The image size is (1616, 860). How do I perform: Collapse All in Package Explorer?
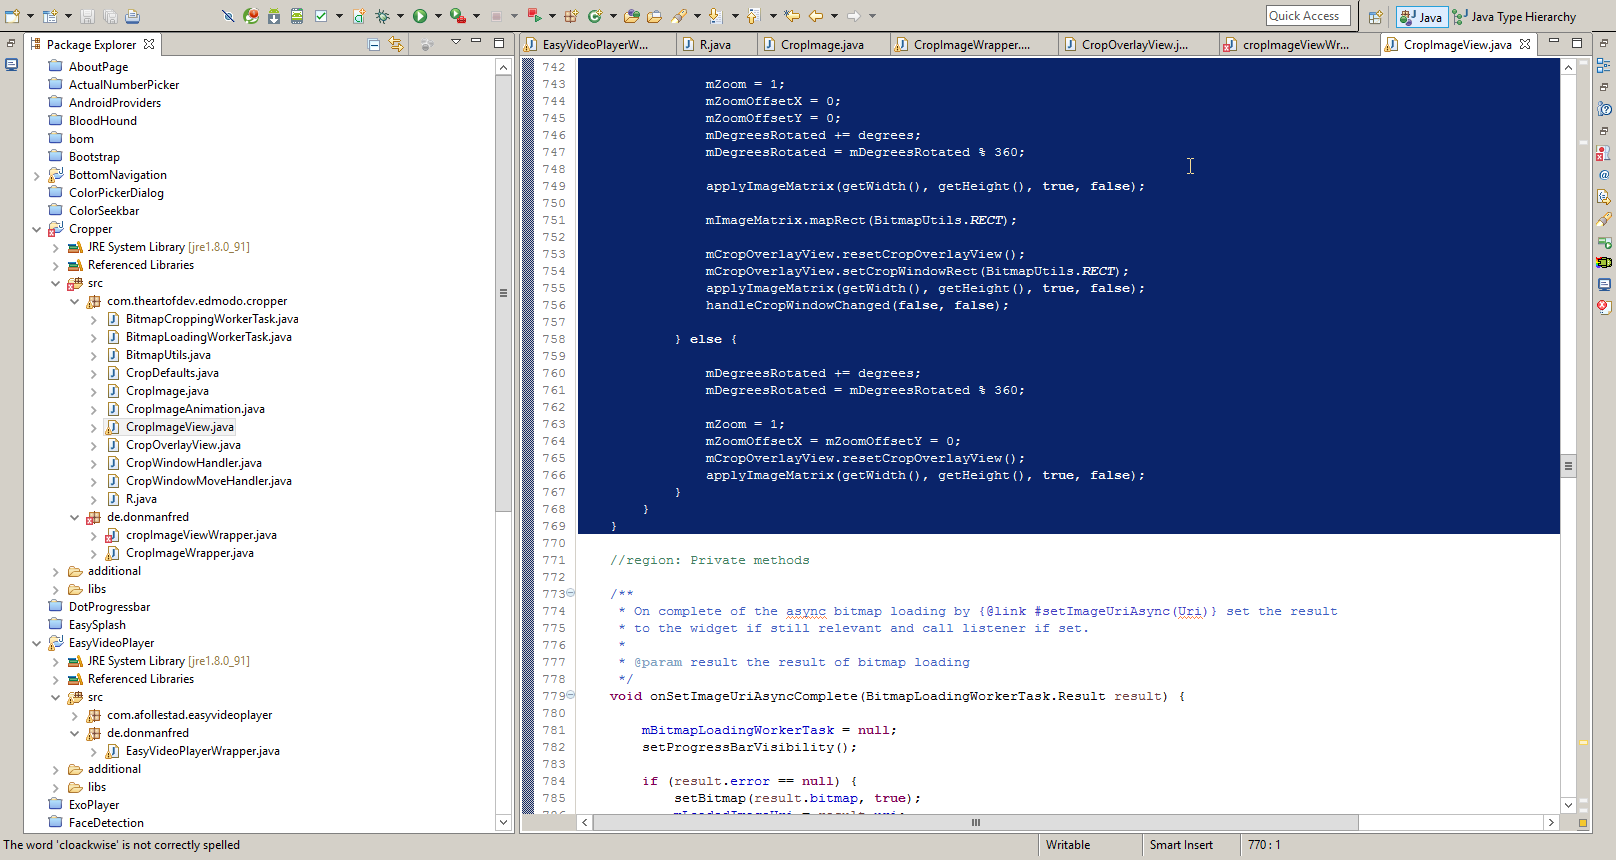[x=373, y=44]
